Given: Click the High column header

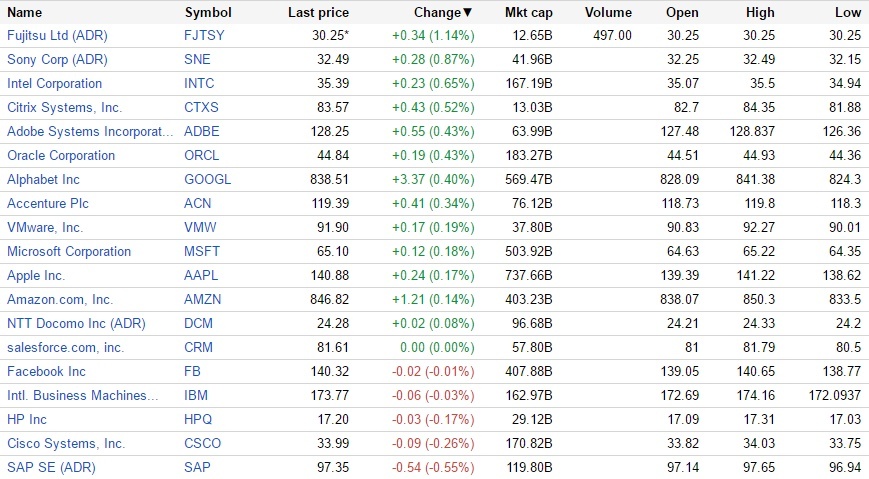Looking at the screenshot, I should point(760,13).
